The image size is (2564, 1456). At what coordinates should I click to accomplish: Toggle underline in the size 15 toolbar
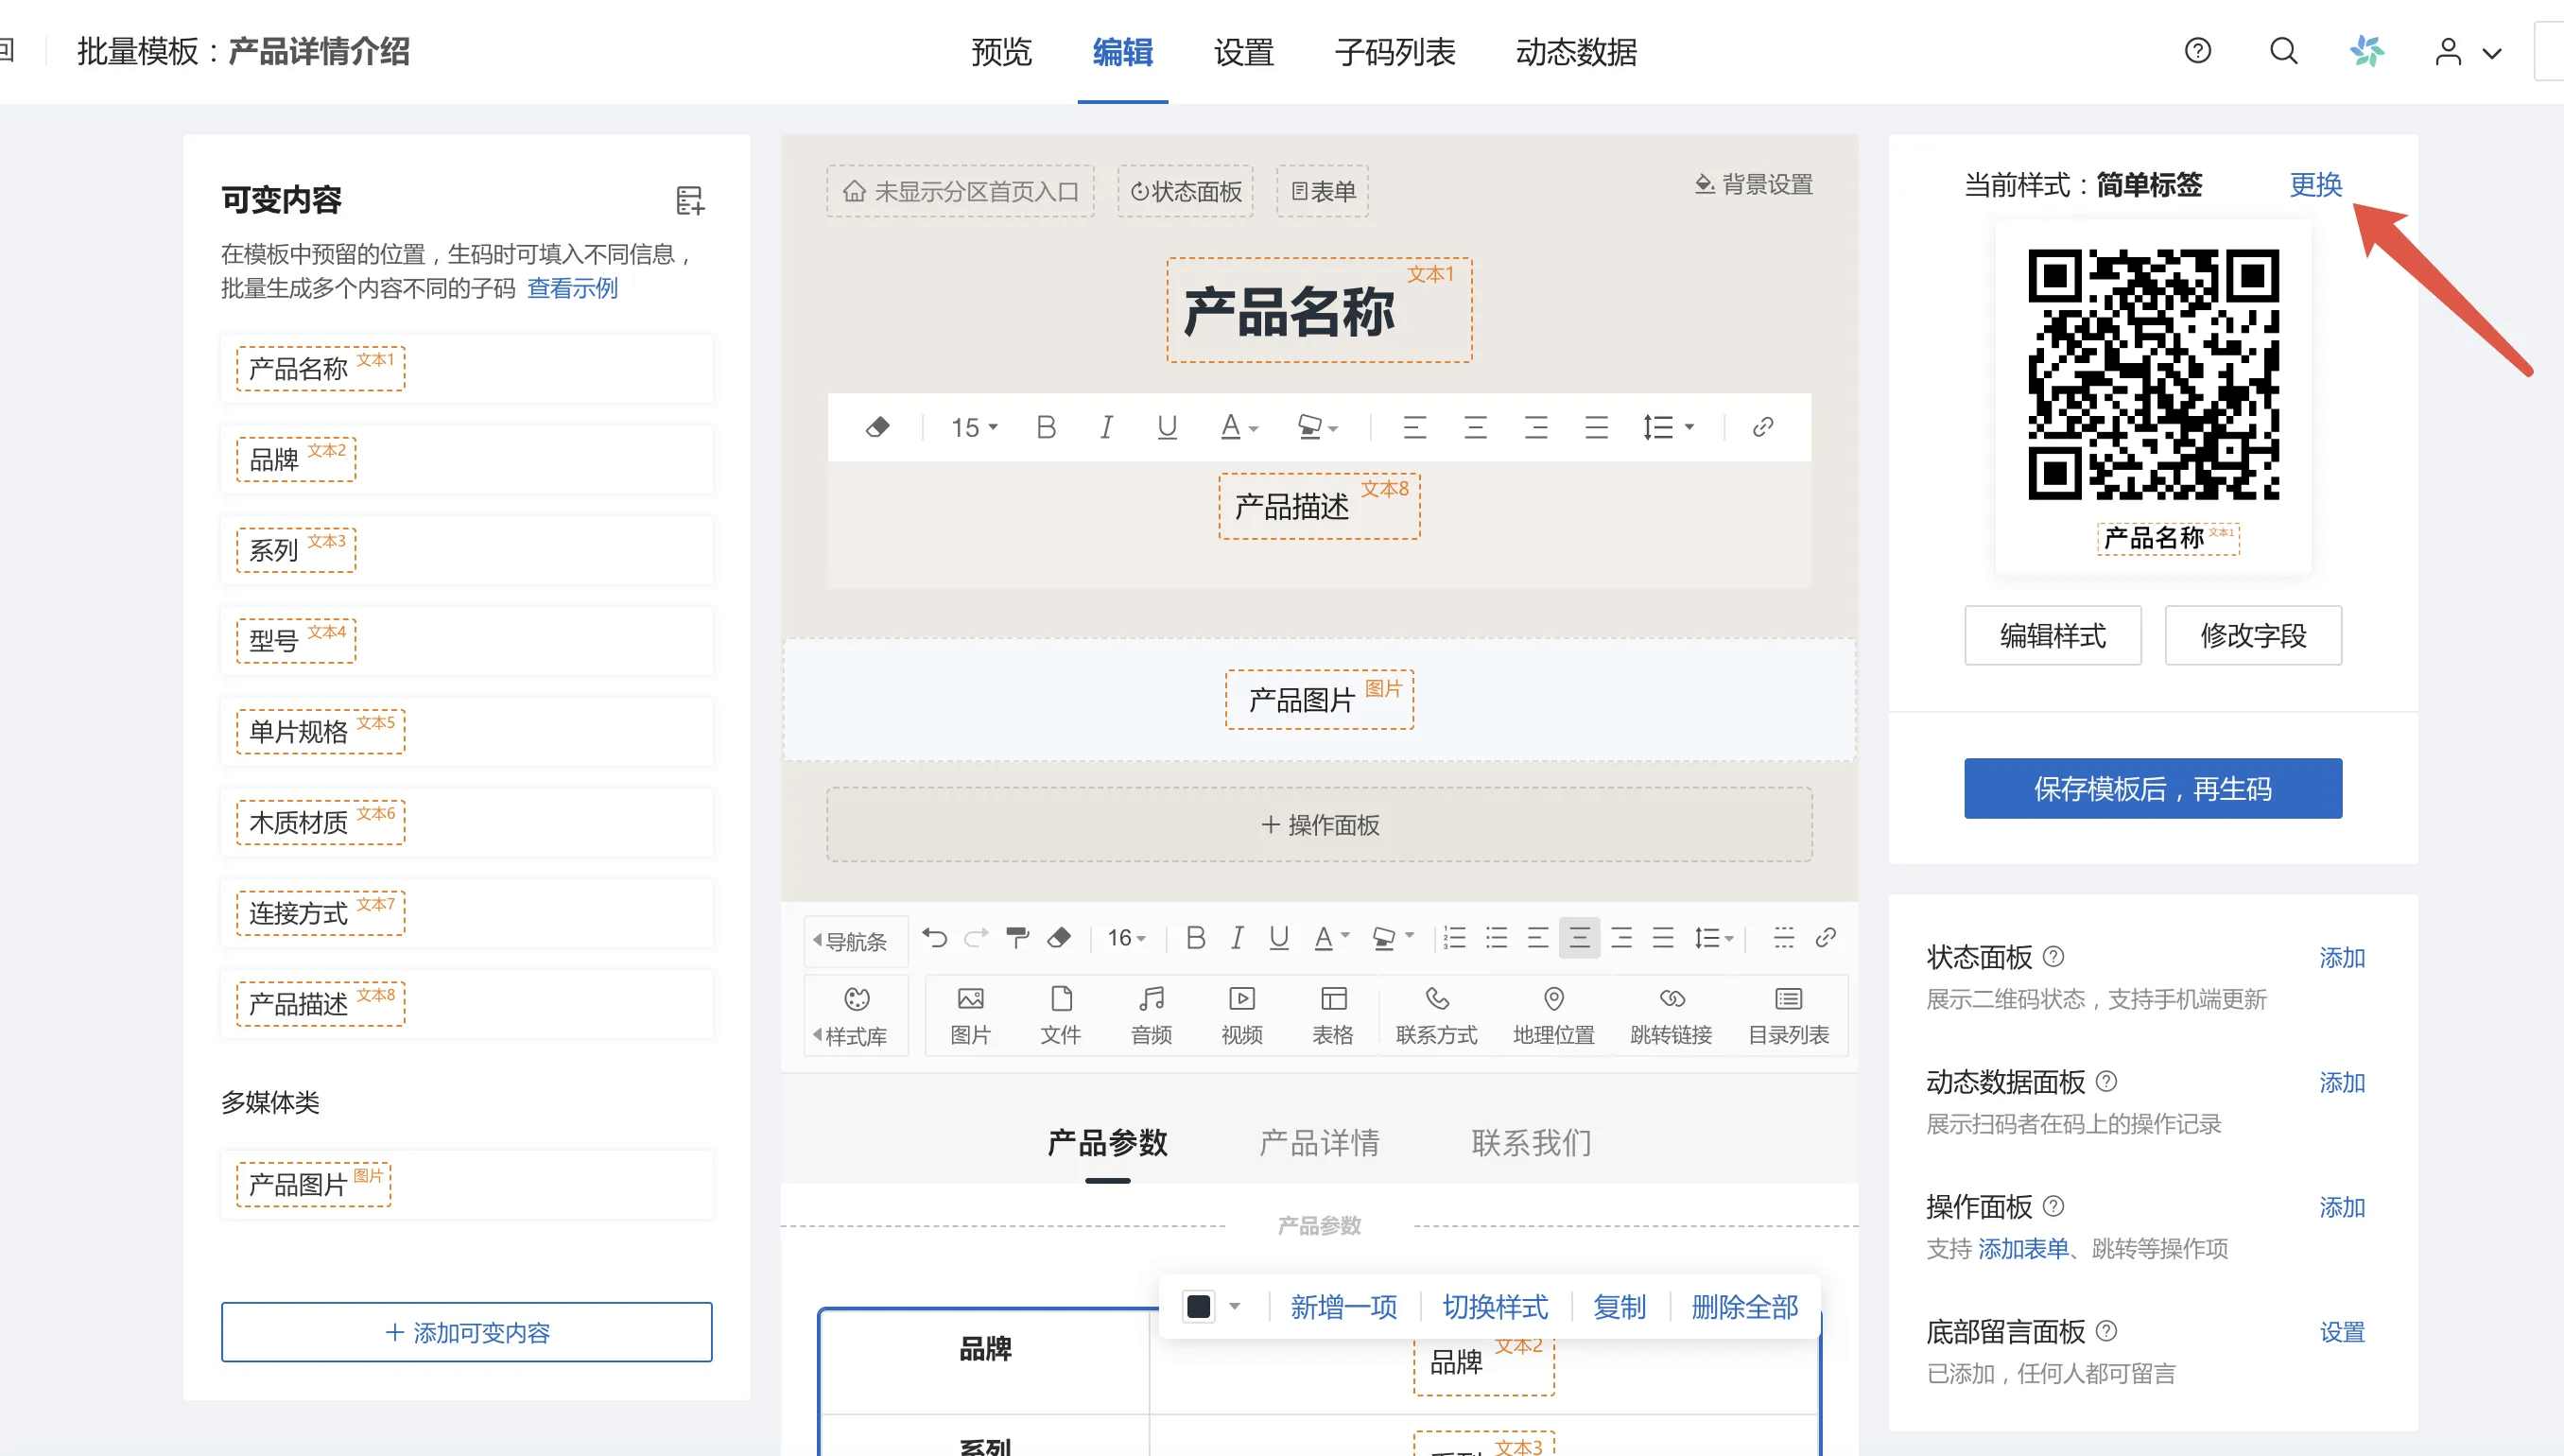pos(1166,428)
